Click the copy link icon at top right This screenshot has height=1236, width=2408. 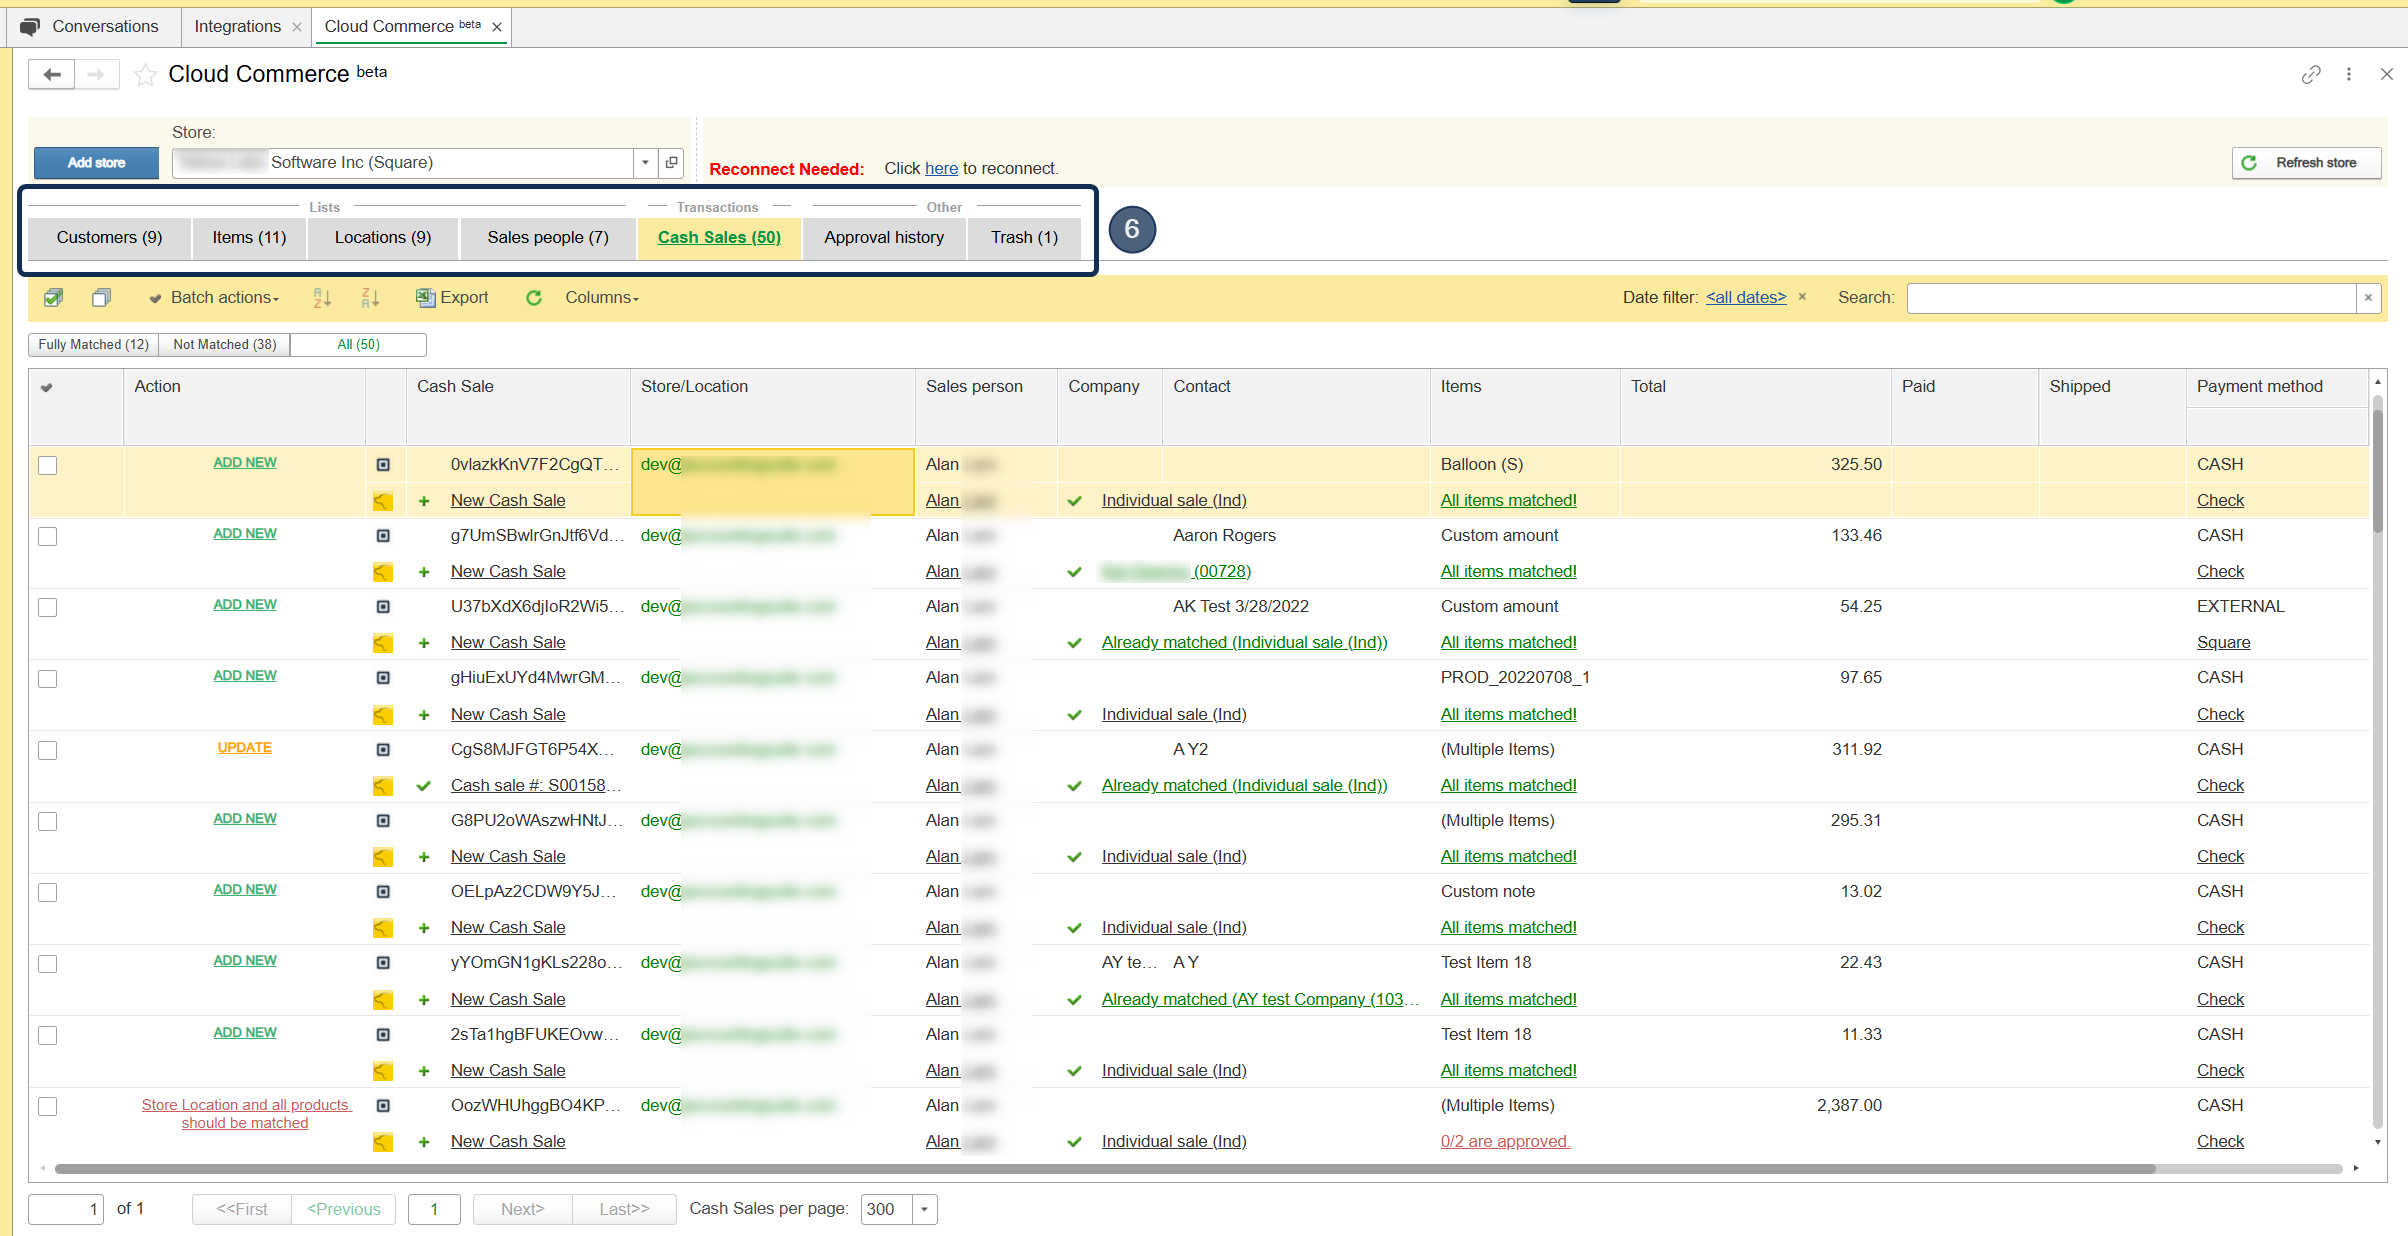pos(2310,74)
